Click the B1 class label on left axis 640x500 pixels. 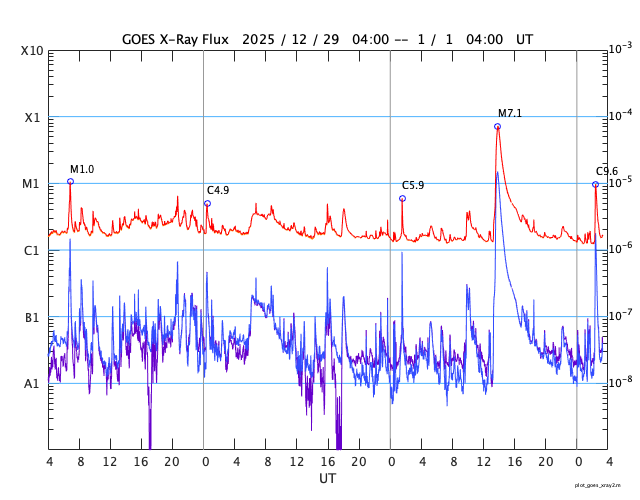pyautogui.click(x=33, y=317)
